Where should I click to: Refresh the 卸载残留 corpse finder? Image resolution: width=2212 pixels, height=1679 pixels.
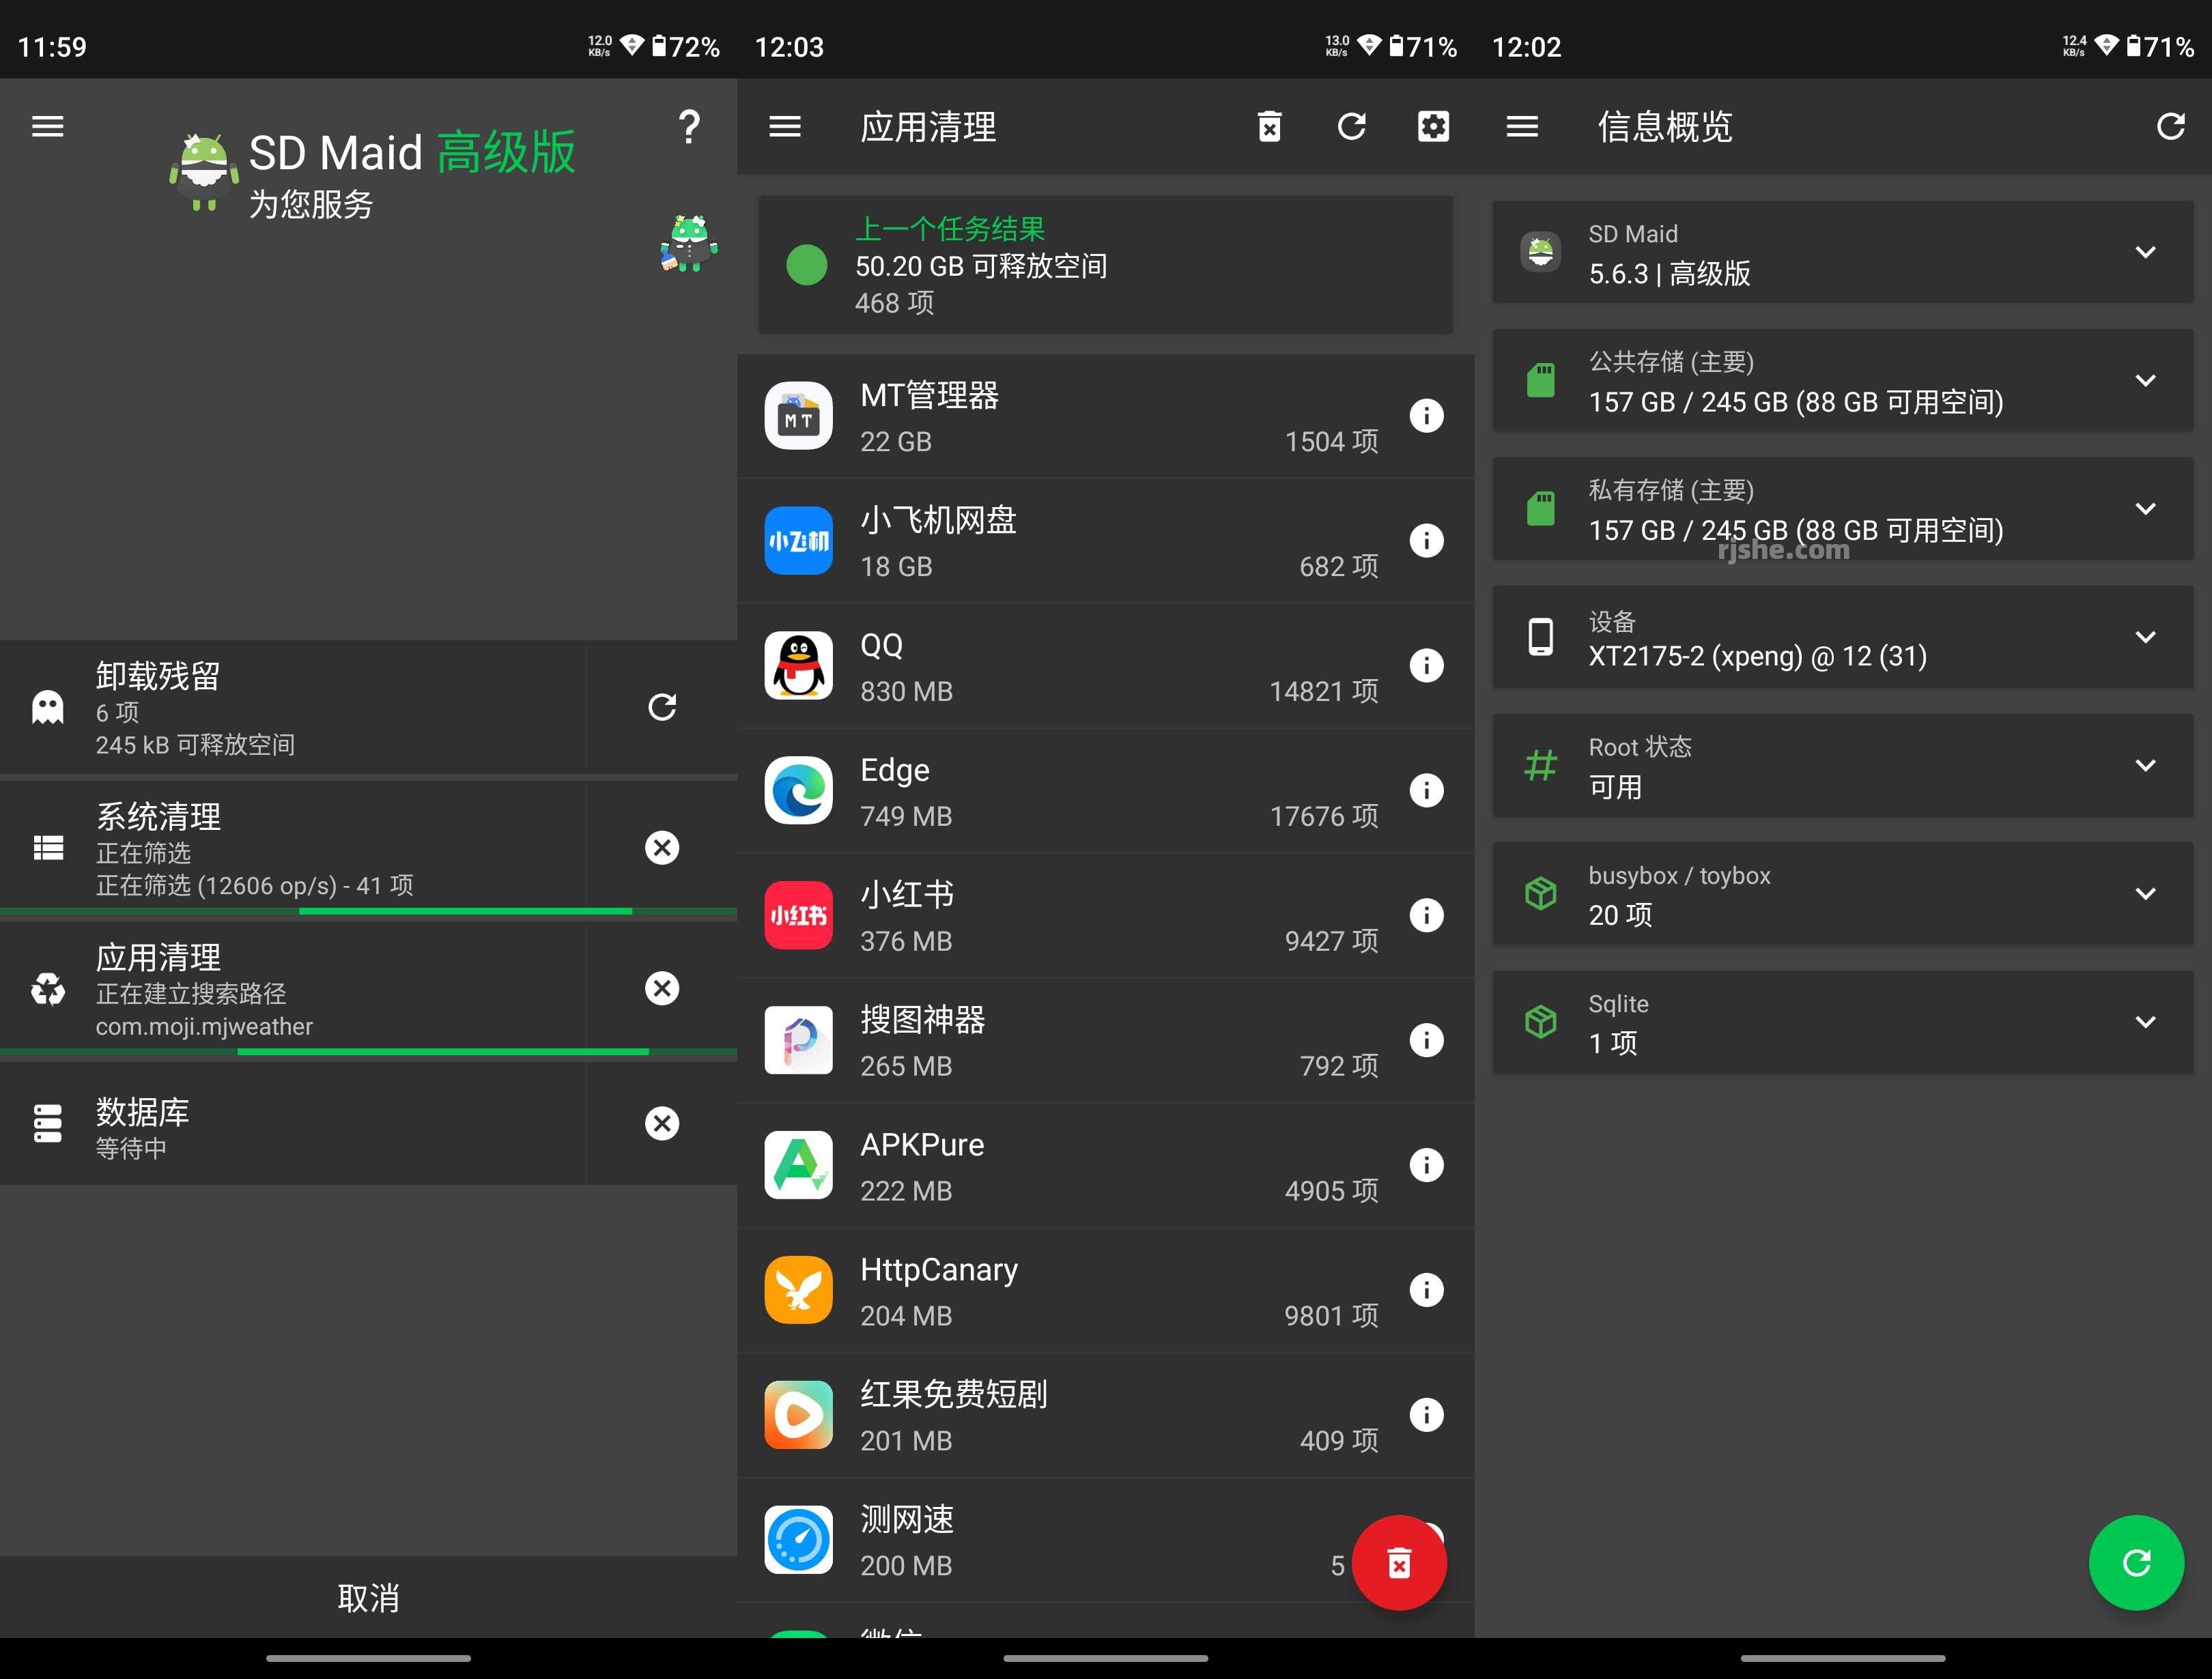coord(662,707)
